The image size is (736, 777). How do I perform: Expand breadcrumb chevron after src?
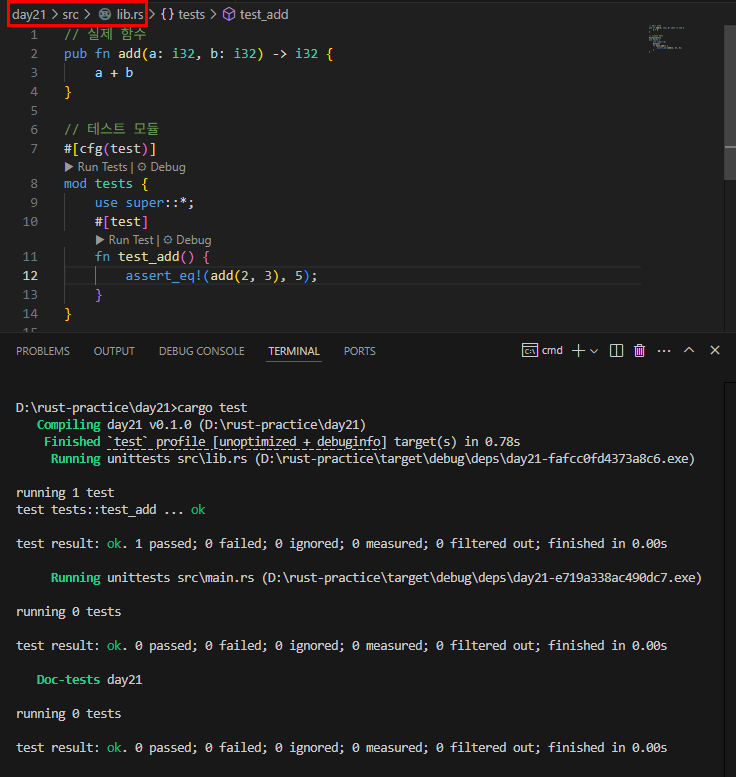coord(87,14)
